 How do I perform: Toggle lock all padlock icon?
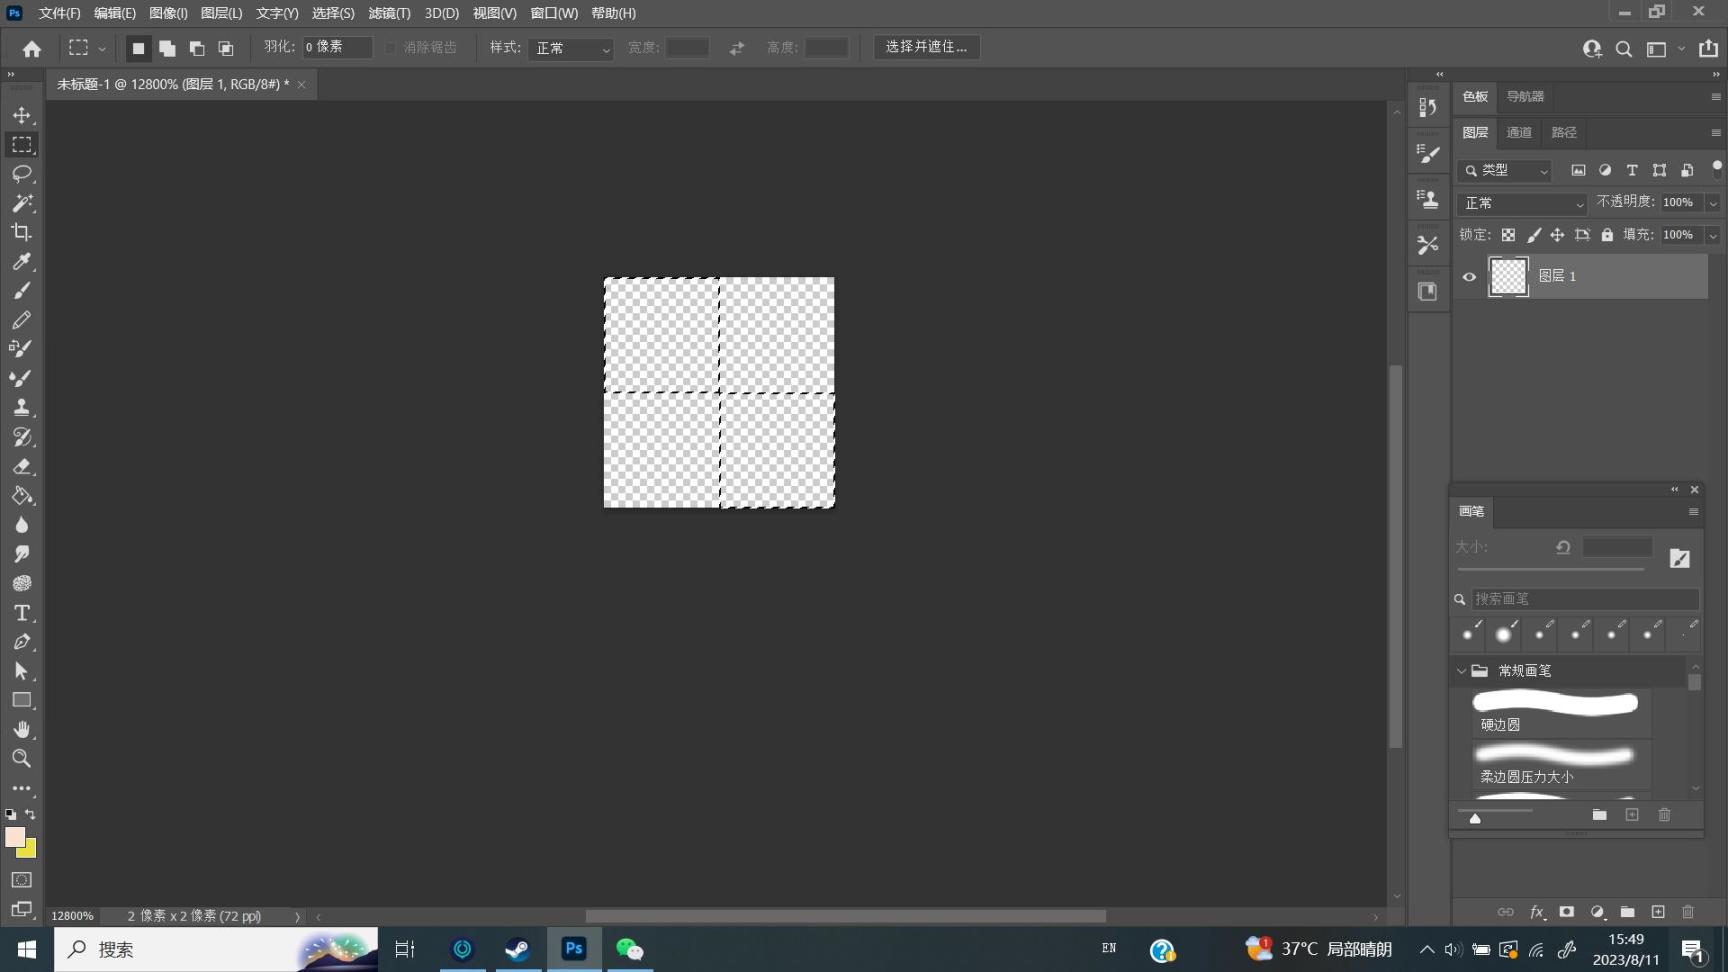(1607, 235)
